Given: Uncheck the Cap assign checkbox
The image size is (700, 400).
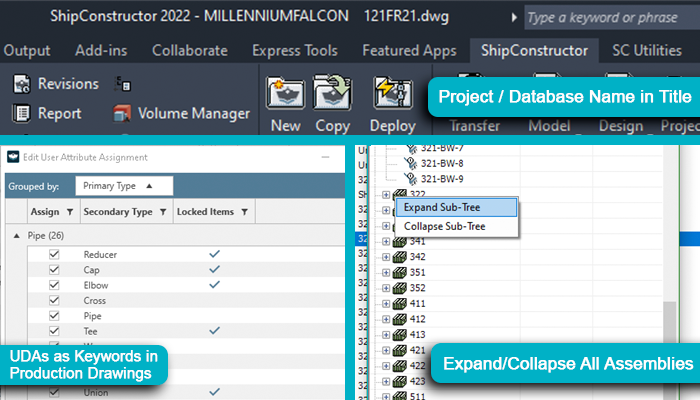Looking at the screenshot, I should (54, 270).
